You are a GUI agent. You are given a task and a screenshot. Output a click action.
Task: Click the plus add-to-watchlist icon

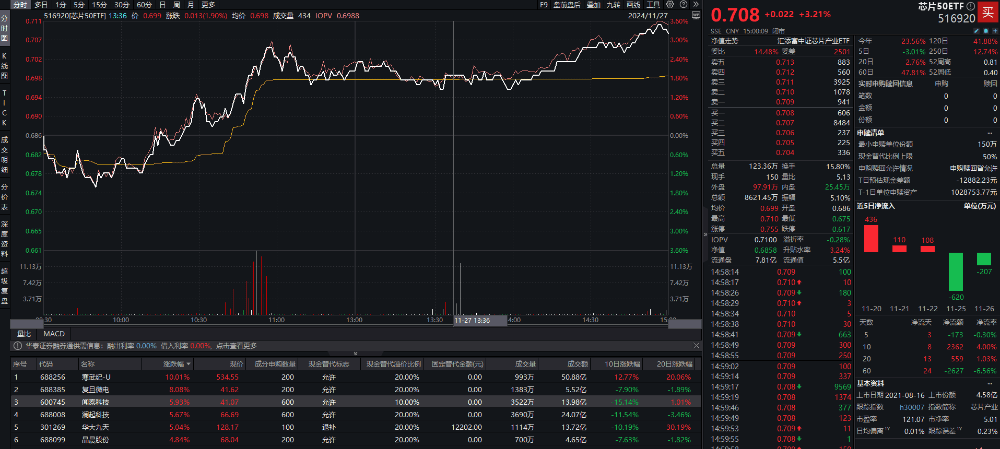tap(994, 30)
